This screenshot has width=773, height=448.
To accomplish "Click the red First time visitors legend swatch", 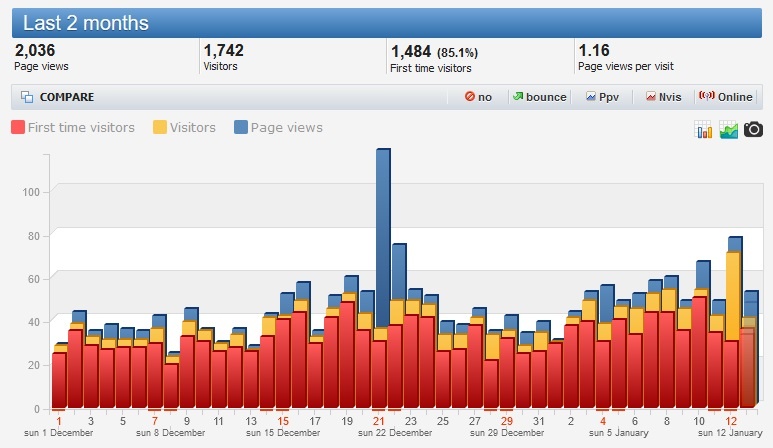I will 18,127.
